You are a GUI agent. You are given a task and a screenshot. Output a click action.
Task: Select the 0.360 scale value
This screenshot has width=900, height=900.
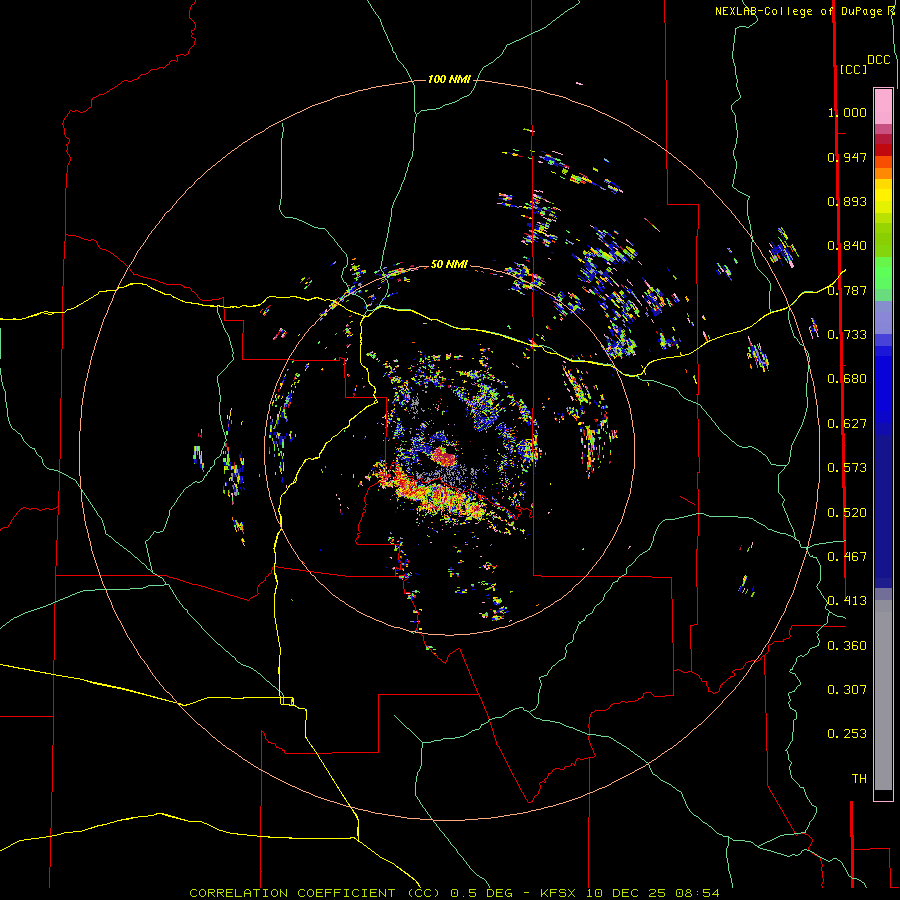pos(847,646)
